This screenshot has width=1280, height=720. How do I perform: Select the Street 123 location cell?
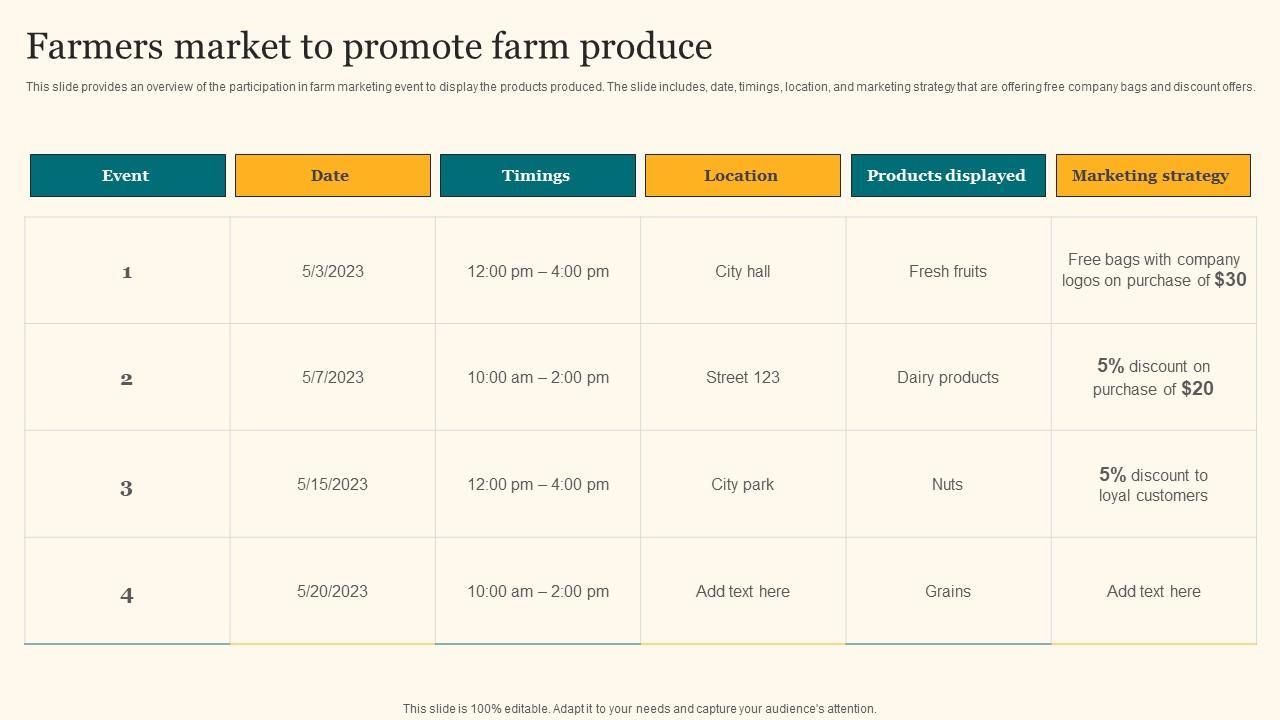pyautogui.click(x=743, y=377)
